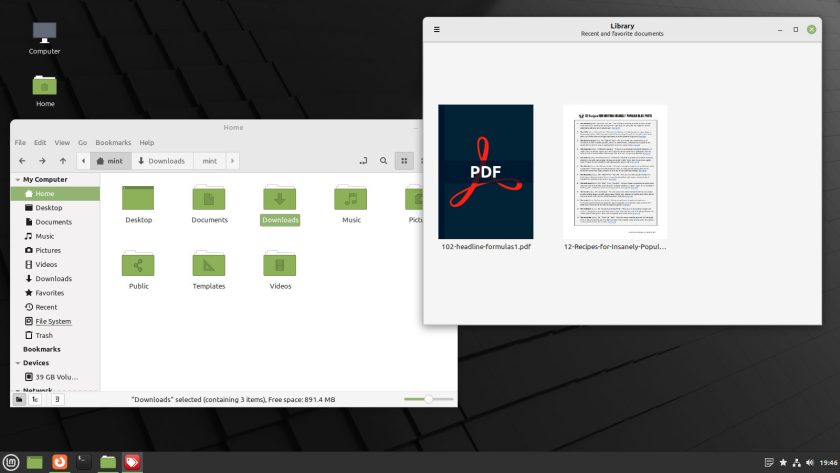The height and width of the screenshot is (473, 840).
Task: Open the file manager taskbar button
Action: pyautogui.click(x=108, y=462)
